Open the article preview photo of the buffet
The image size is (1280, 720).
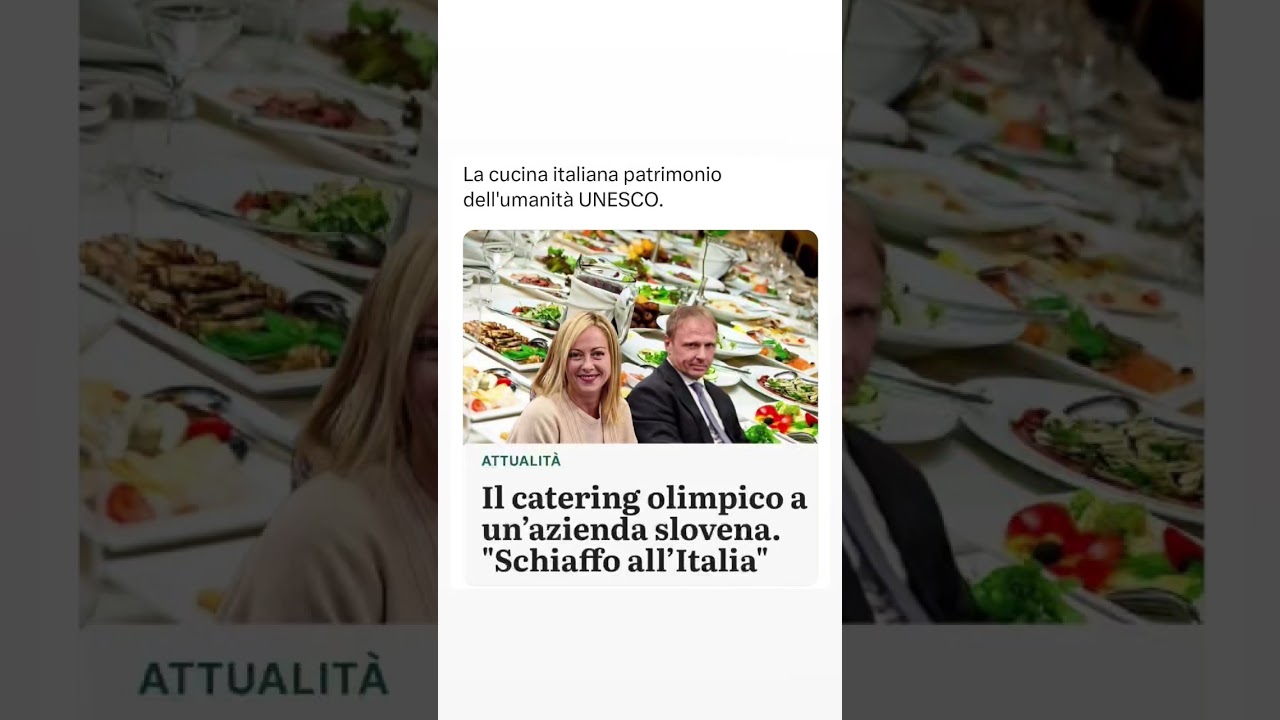640,337
